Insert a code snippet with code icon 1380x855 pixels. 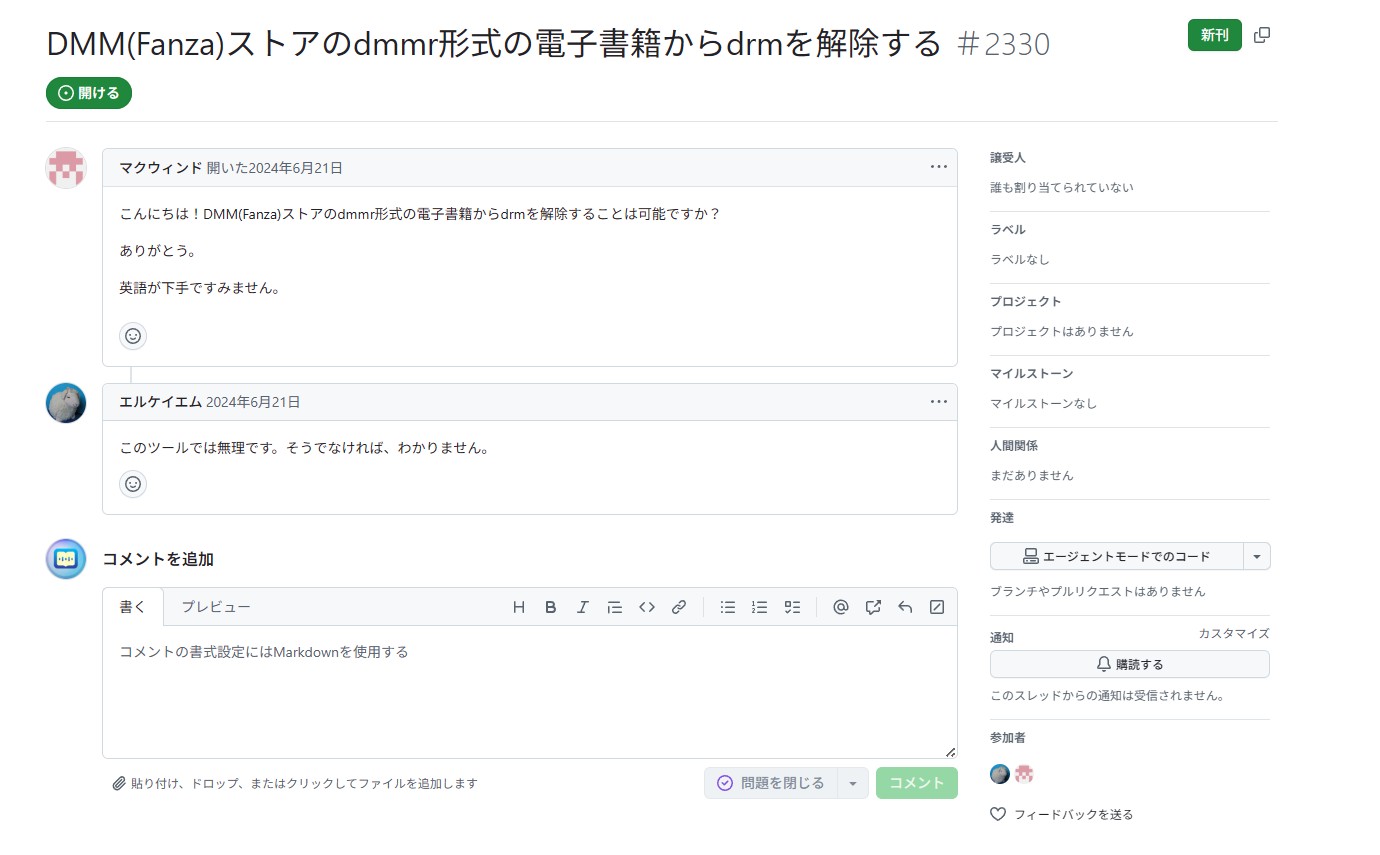click(x=647, y=607)
